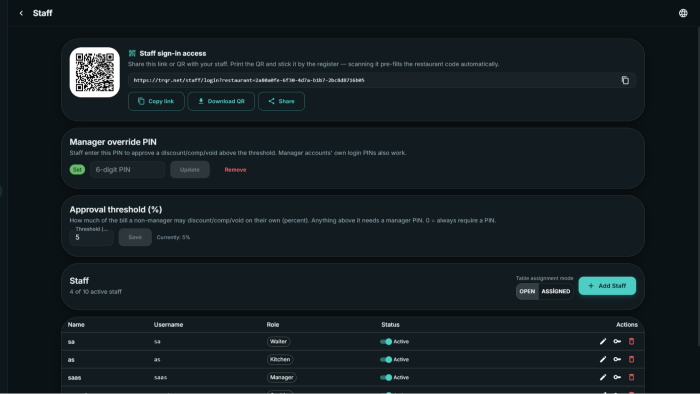Click the 'Currently: 5%' text
The height and width of the screenshot is (394, 700).
pos(173,237)
